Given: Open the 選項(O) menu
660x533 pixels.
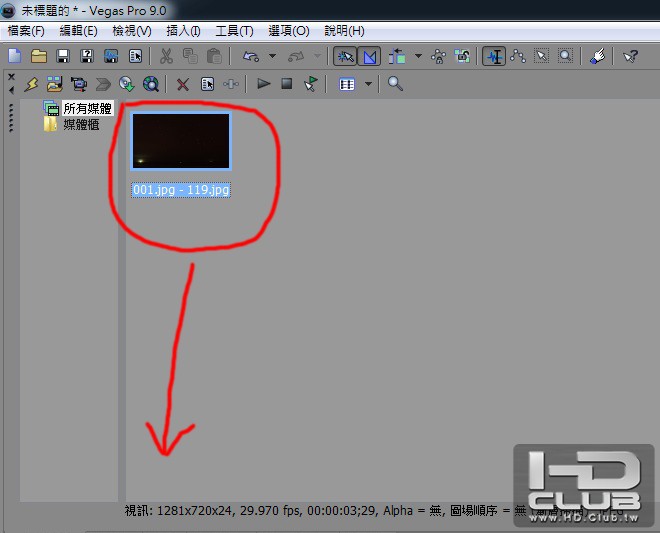Looking at the screenshot, I should 289,31.
